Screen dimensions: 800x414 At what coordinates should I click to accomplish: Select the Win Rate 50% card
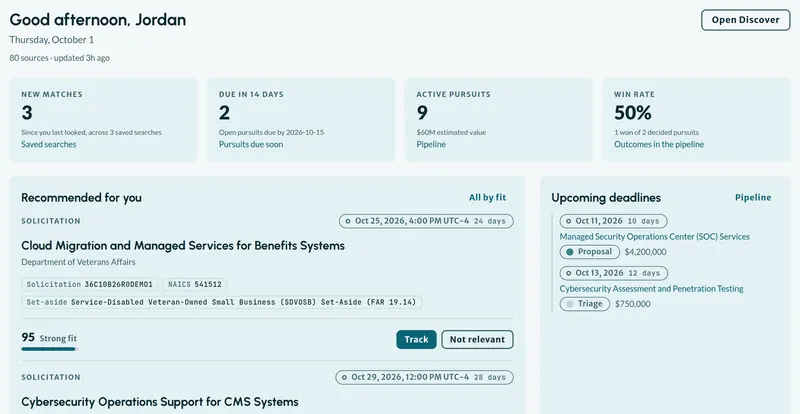click(696, 120)
